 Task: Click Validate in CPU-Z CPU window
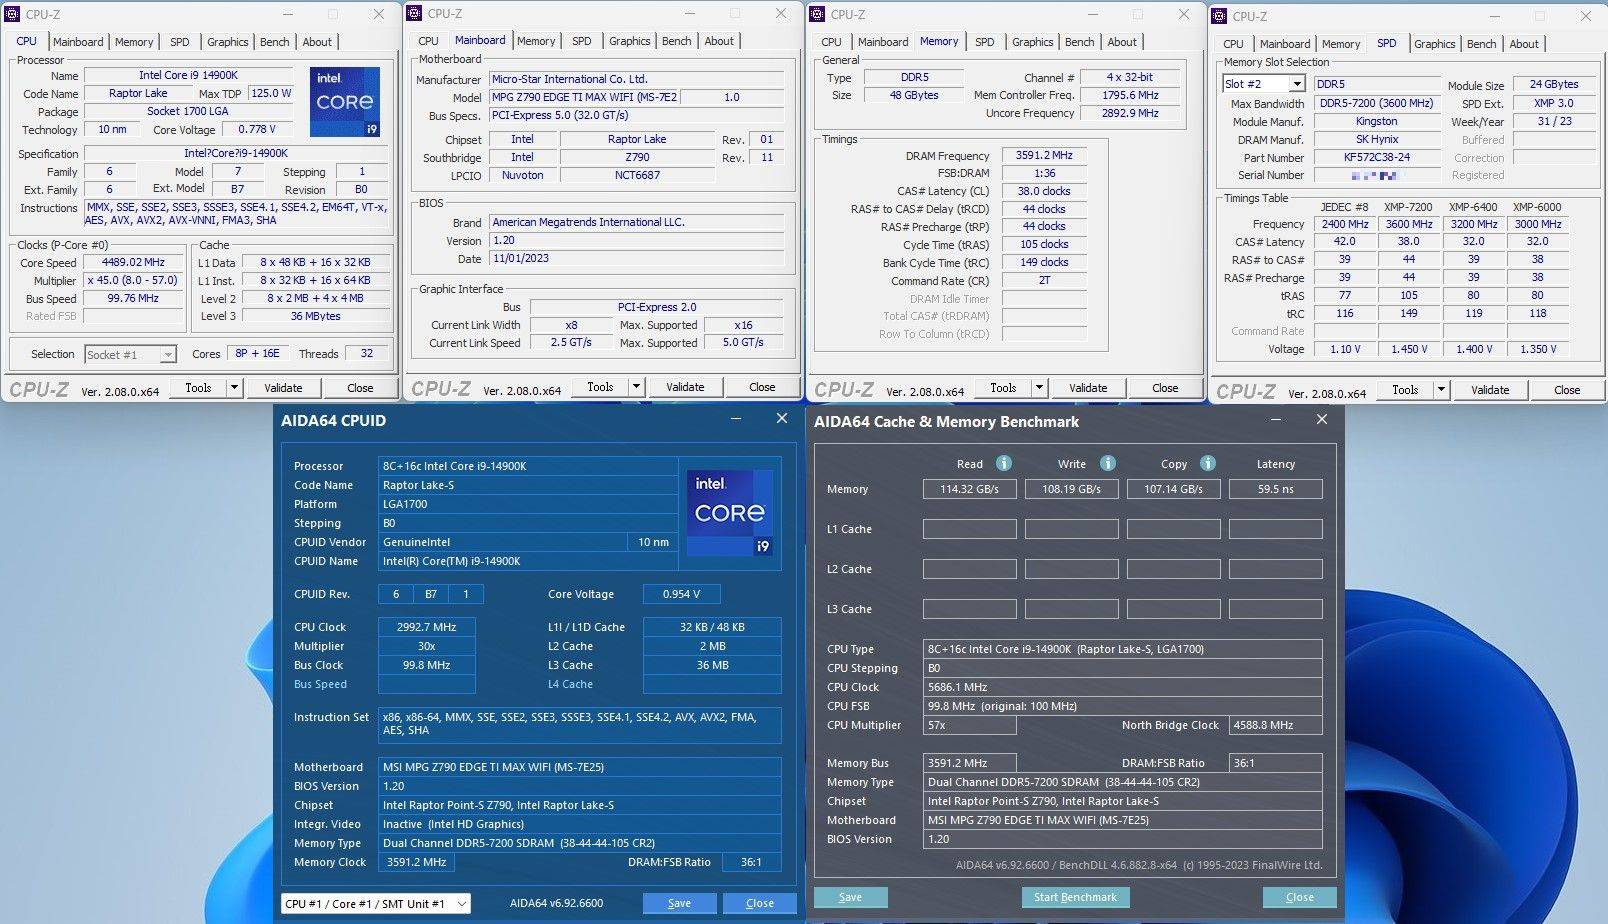click(283, 388)
